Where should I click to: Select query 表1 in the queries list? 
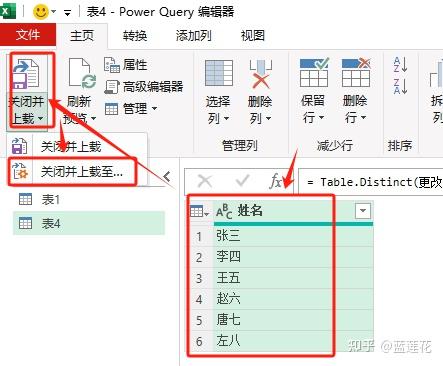pos(89,200)
